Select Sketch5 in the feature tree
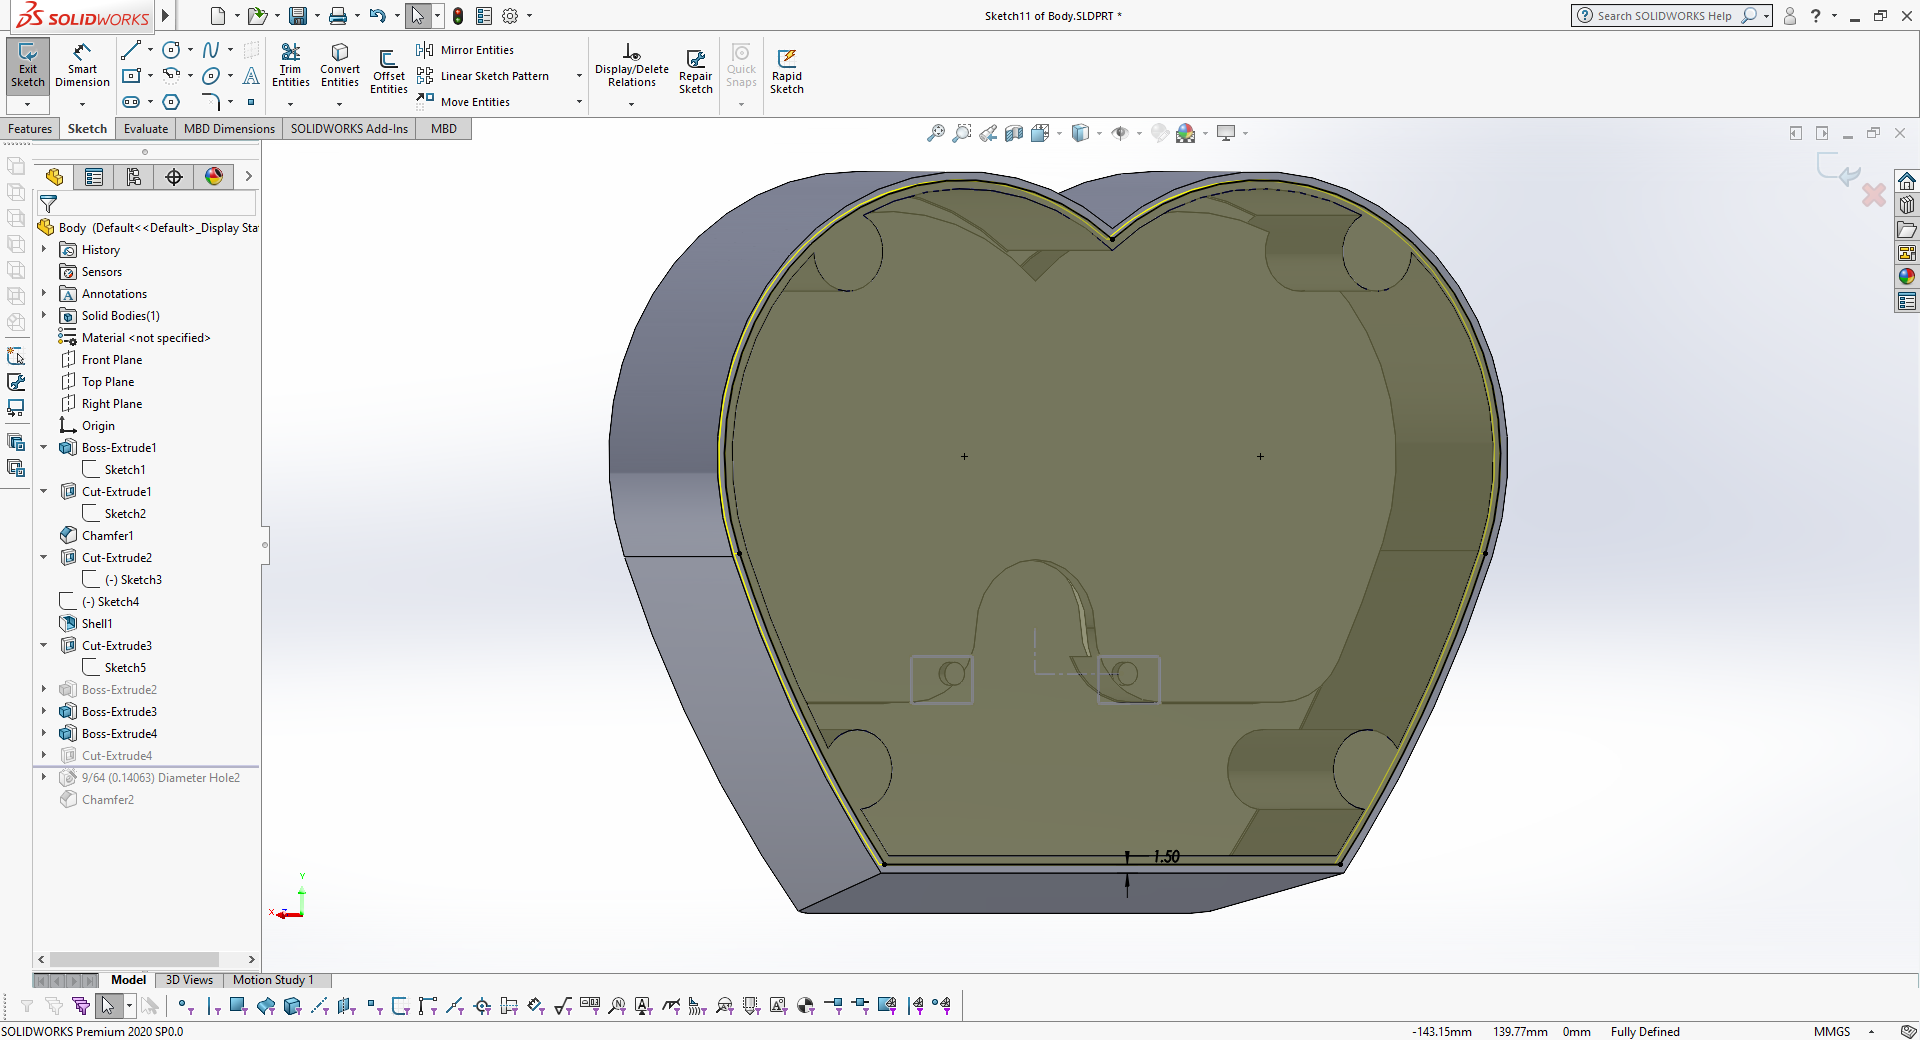Screen dimensions: 1920x1040 (125, 668)
